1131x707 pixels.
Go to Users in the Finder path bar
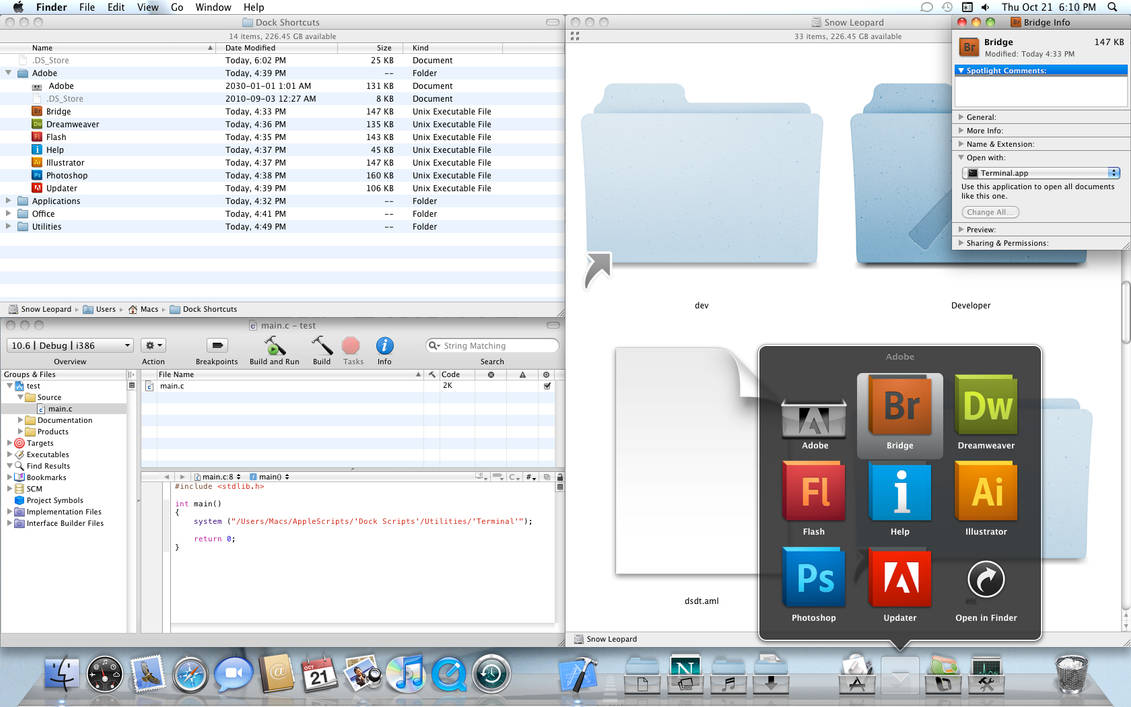click(100, 309)
